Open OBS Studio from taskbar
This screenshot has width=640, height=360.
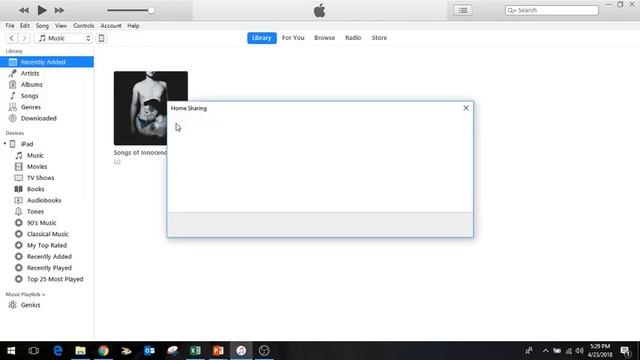point(264,351)
